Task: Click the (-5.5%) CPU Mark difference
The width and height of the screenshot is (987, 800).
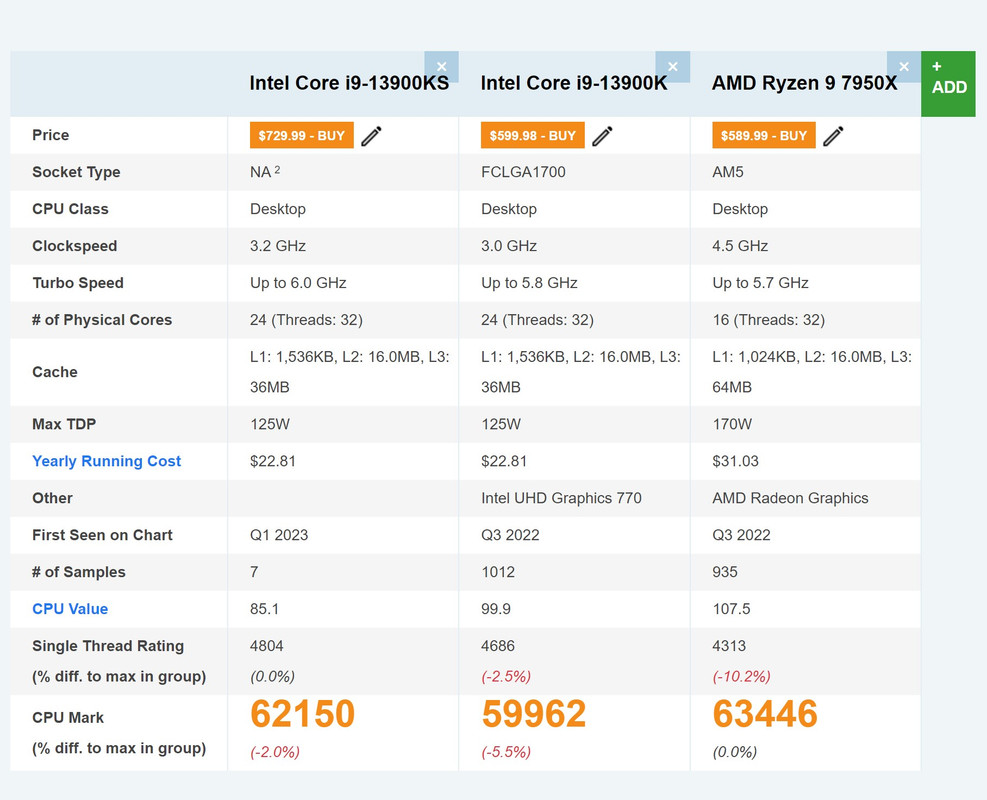Action: [506, 752]
